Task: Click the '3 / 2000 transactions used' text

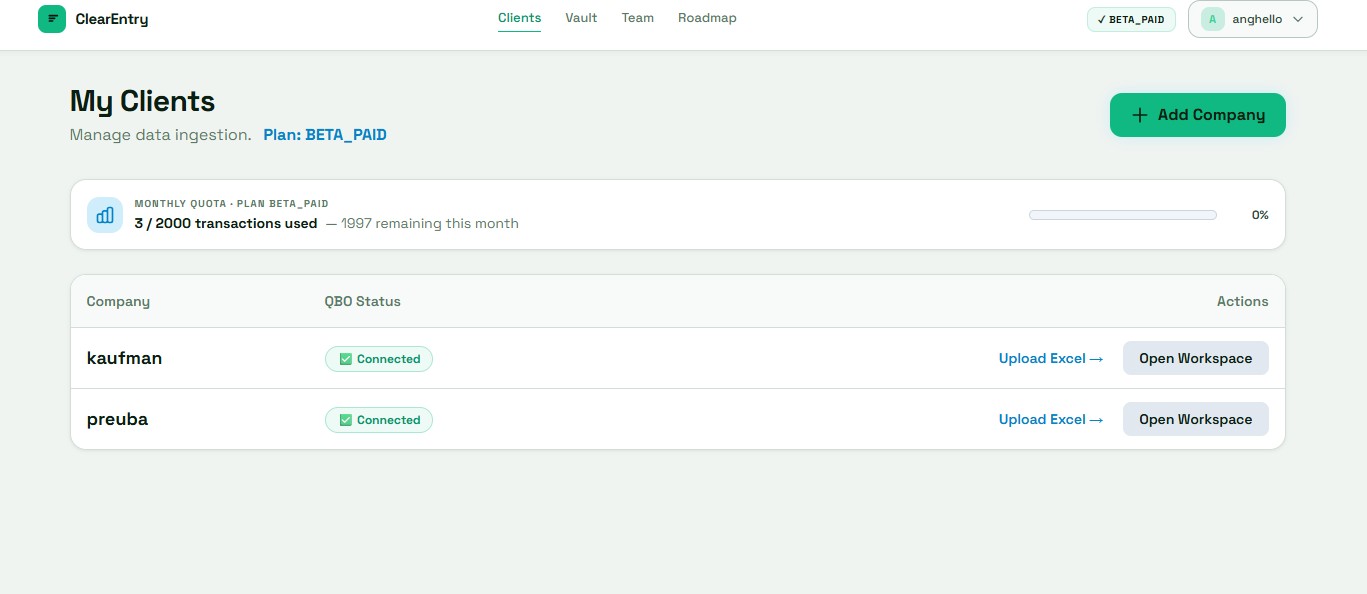Action: tap(226, 223)
